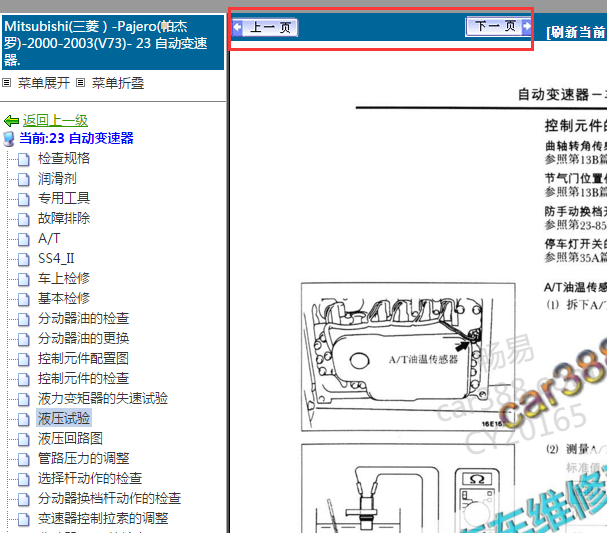Click the page icon beside 液压回路图
607x533 pixels.
[x=24, y=439]
